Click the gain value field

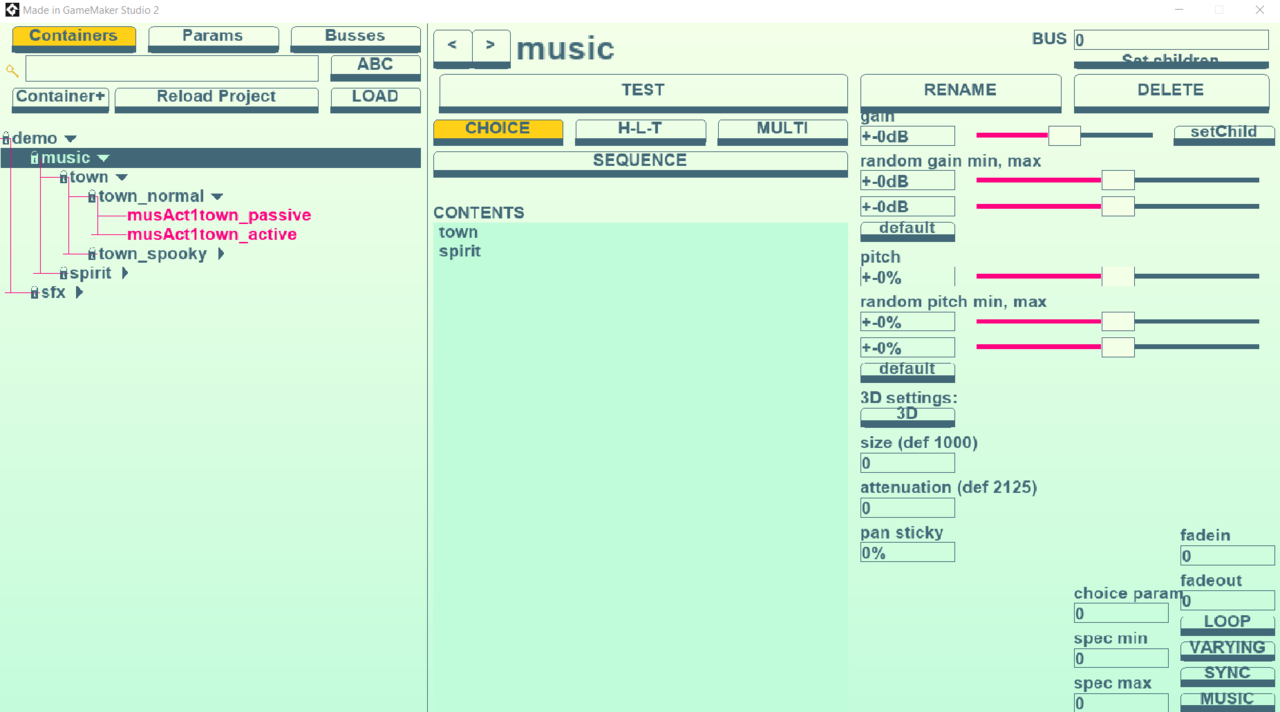click(x=907, y=136)
